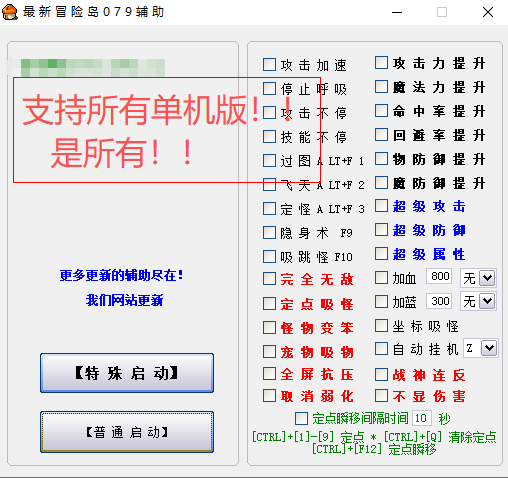
Task: Toggle the 停止呼吸 checkbox
Action: 269,89
